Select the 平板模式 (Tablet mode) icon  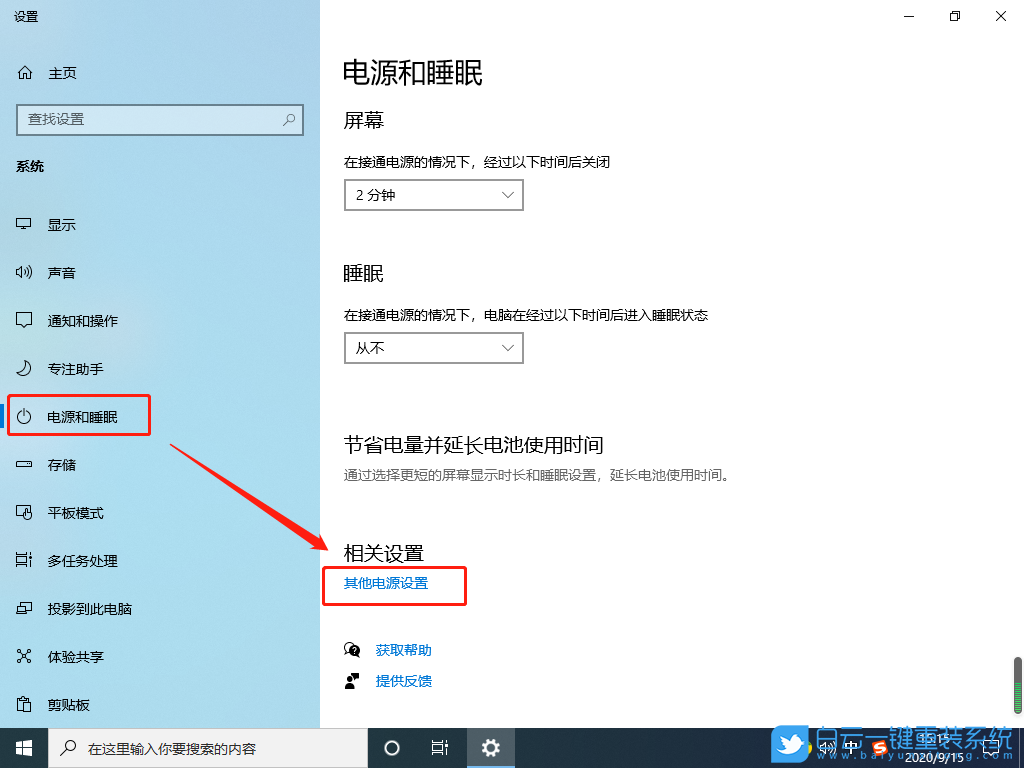click(23, 512)
